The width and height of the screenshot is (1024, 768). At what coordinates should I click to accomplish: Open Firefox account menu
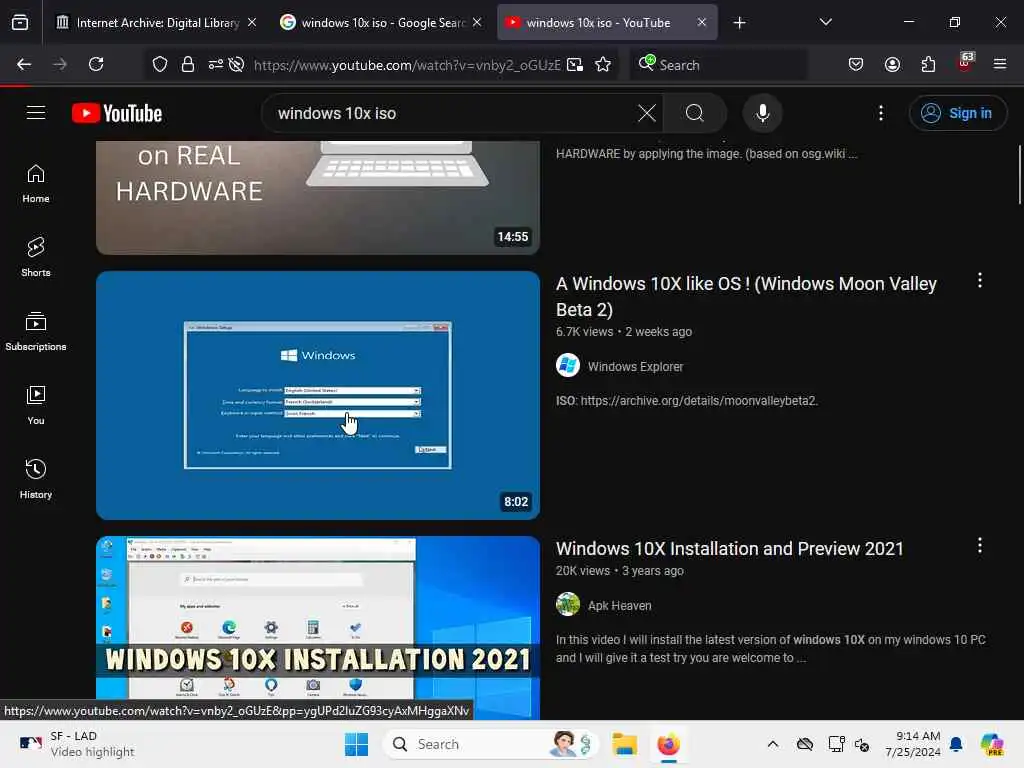(x=892, y=64)
